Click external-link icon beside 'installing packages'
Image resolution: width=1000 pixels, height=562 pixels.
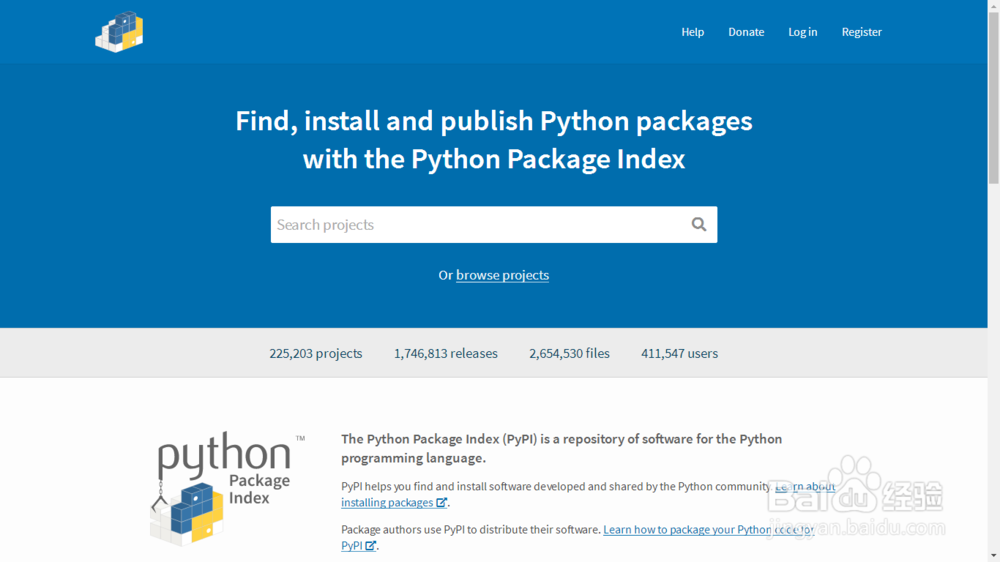click(442, 503)
